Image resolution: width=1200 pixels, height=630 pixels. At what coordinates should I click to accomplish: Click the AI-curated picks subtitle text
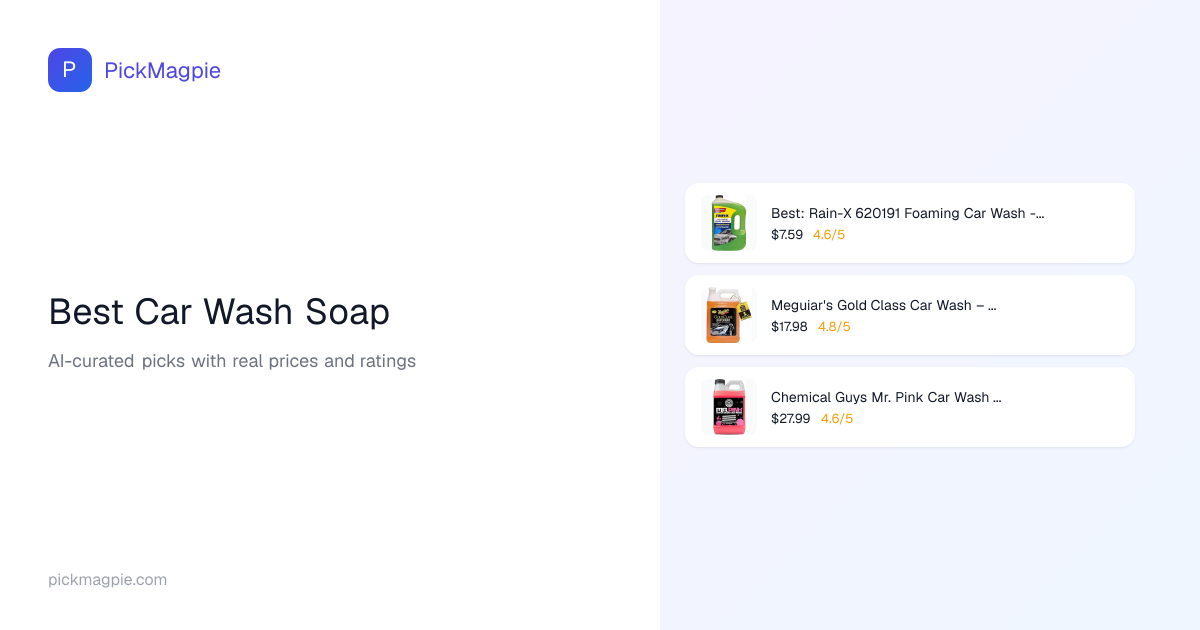[232, 361]
